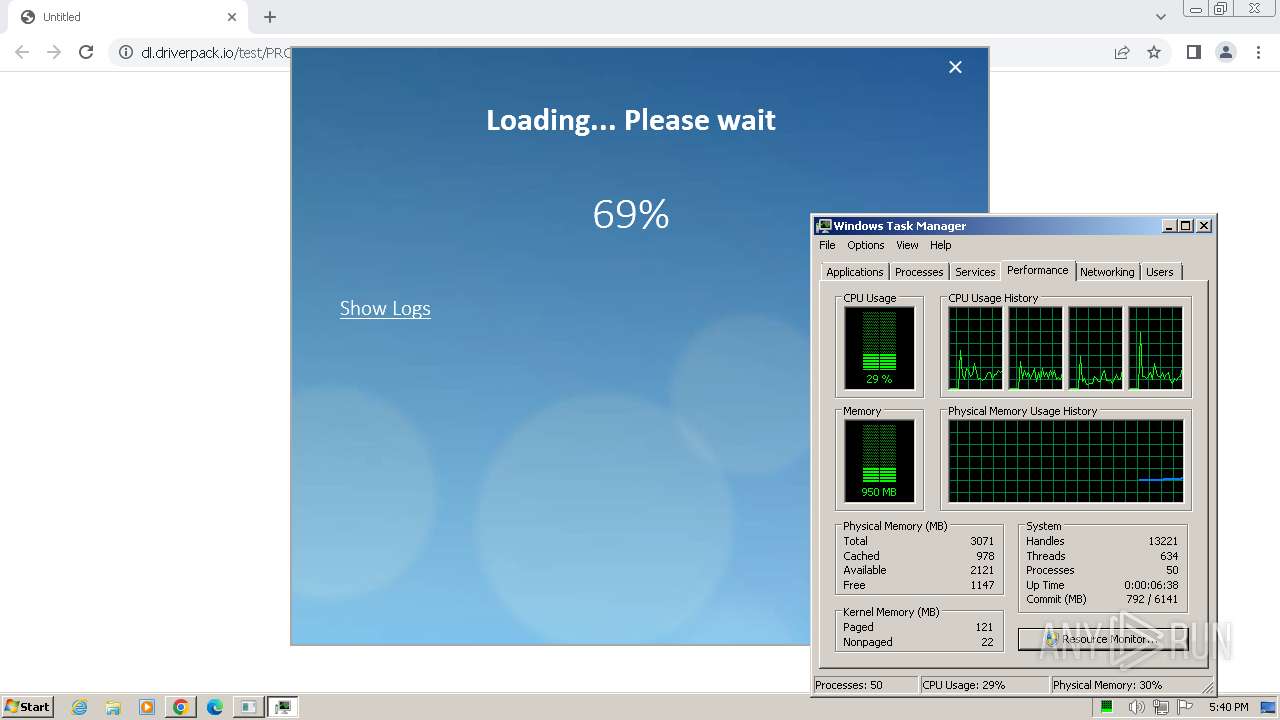Click Task Manager taskbar button
Screen dimensions: 1280x720
coord(283,707)
